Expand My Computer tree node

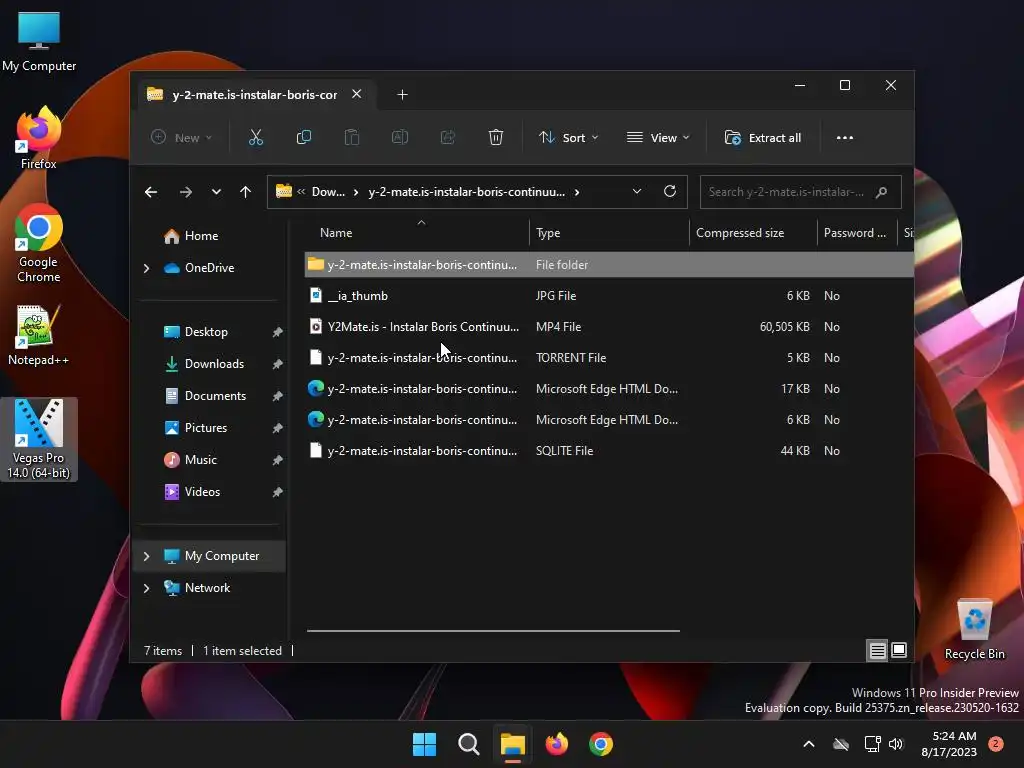tap(146, 556)
